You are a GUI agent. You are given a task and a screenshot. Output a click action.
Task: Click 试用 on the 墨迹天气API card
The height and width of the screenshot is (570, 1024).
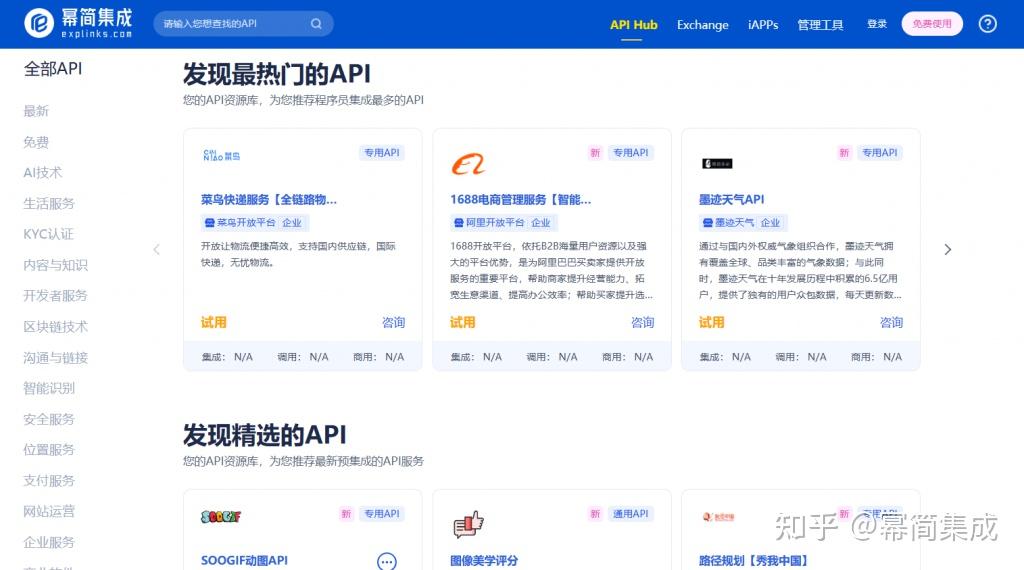[711, 322]
